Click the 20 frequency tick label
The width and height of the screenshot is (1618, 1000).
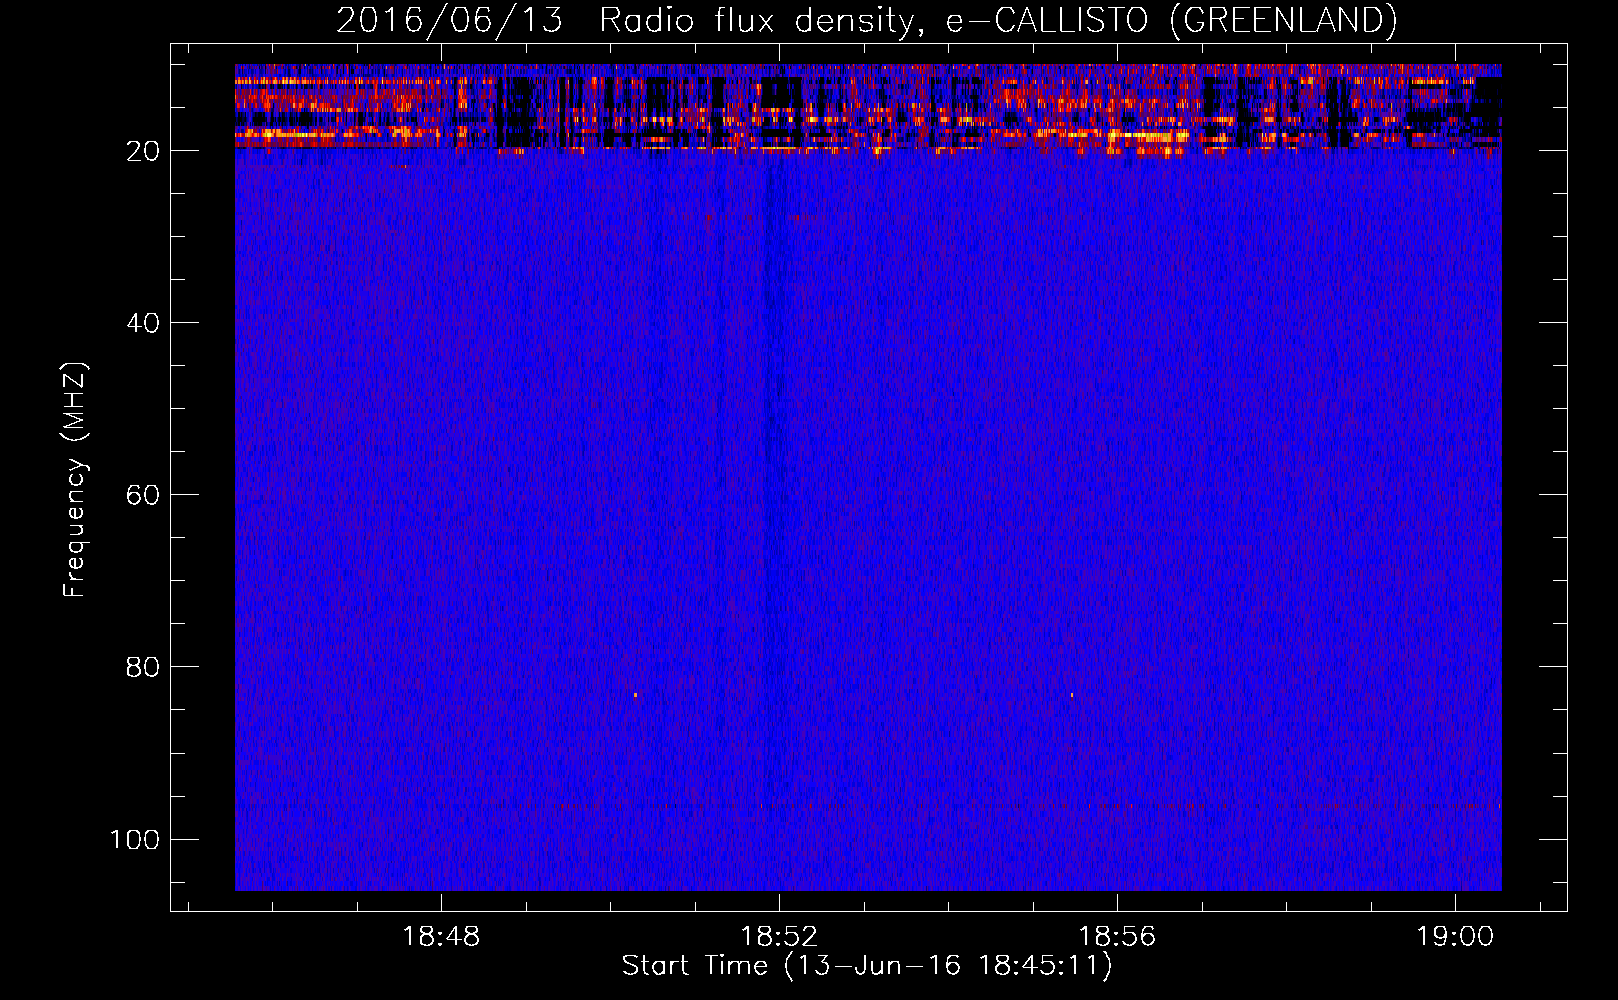point(143,151)
